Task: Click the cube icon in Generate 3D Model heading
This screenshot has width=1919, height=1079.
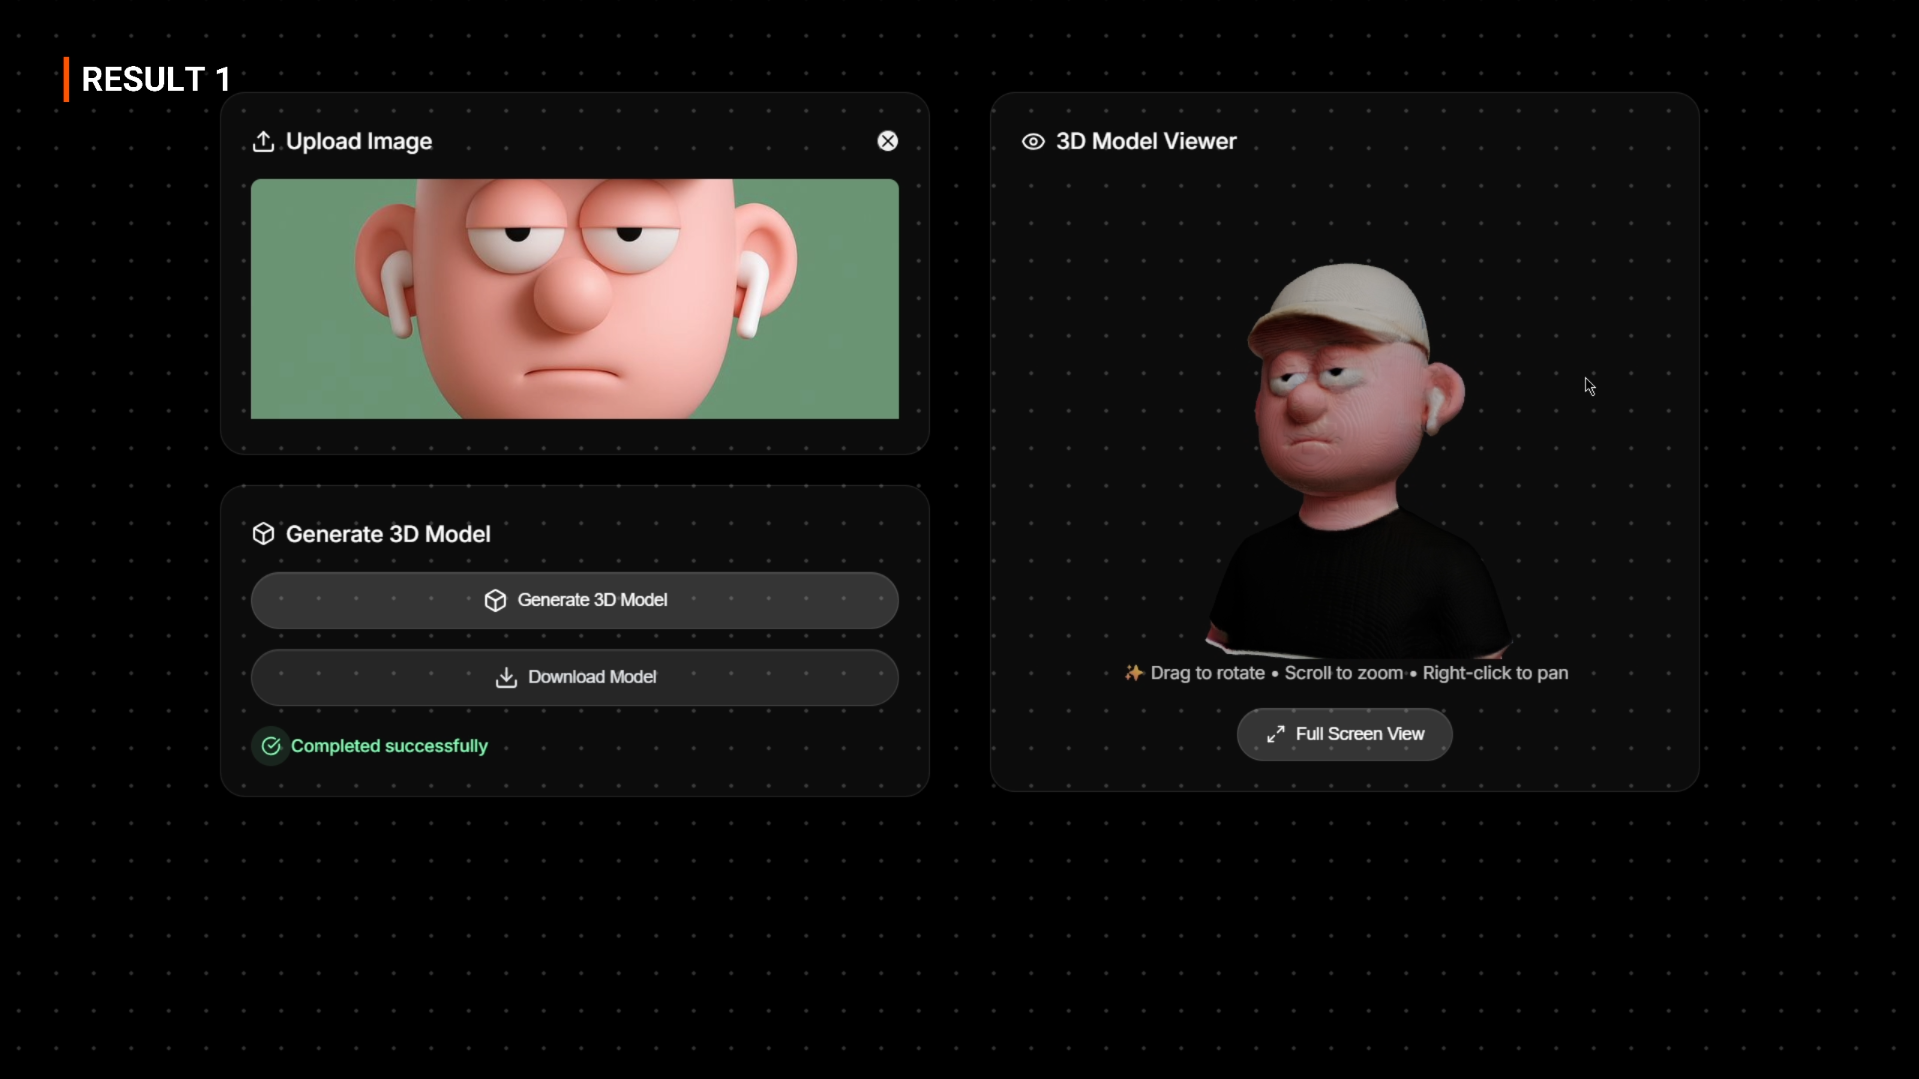Action: tap(263, 534)
